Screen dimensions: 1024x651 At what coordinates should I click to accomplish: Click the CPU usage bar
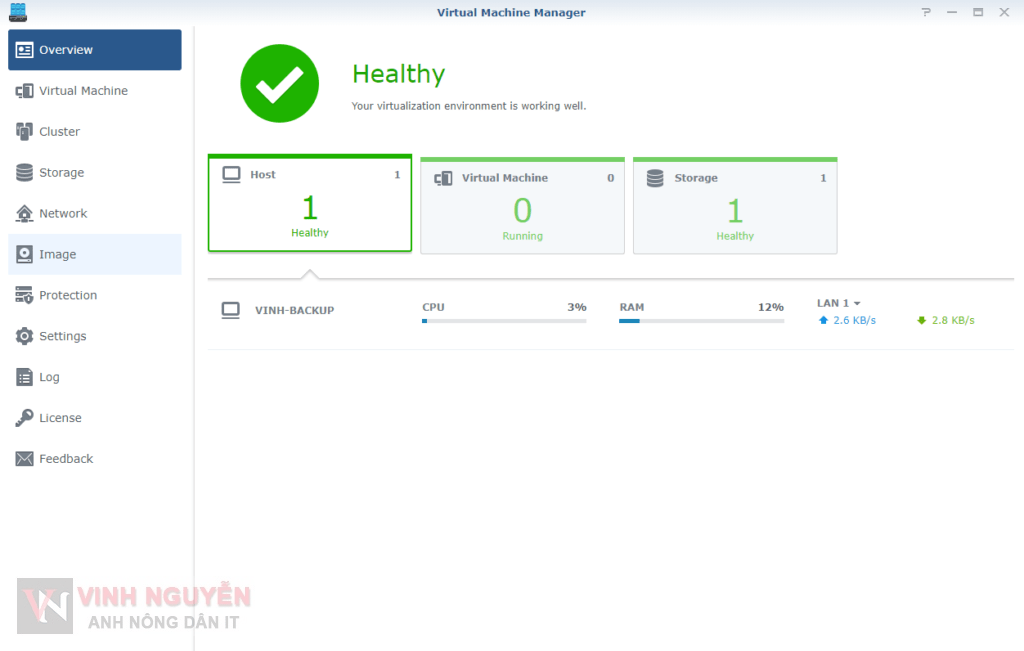click(504, 321)
